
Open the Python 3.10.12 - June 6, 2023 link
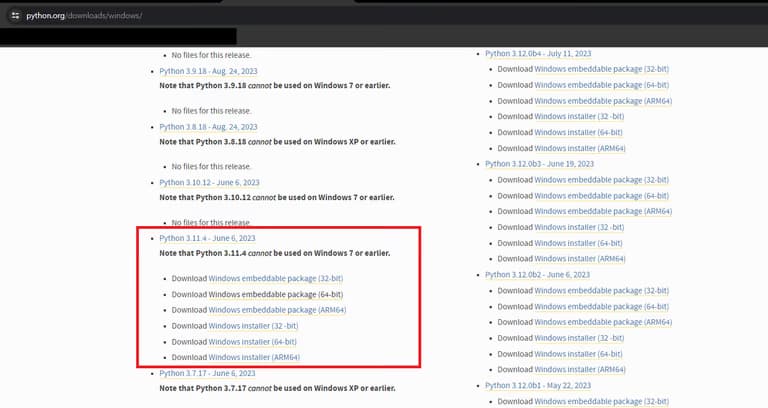209,183
